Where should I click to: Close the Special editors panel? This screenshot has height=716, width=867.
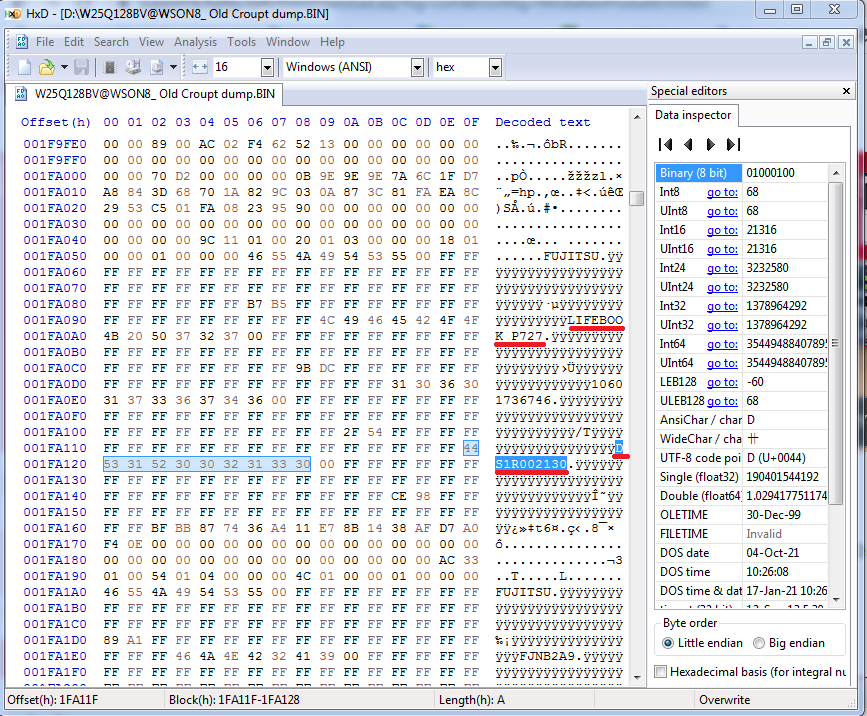pyautogui.click(x=846, y=91)
